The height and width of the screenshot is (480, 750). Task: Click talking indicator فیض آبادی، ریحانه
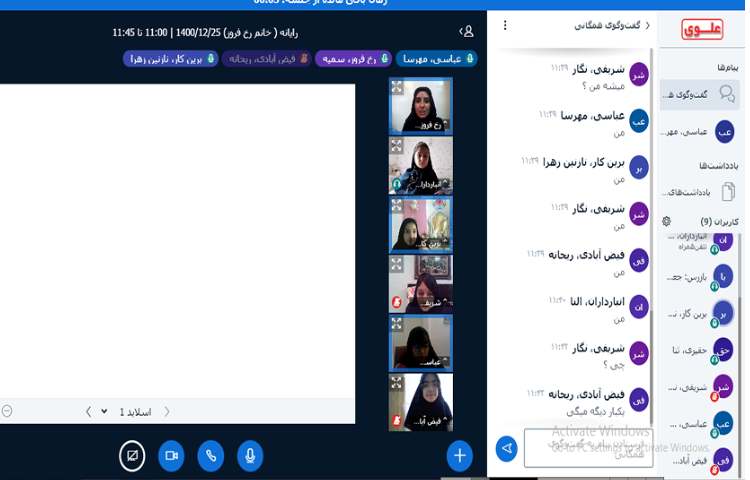click(x=266, y=59)
